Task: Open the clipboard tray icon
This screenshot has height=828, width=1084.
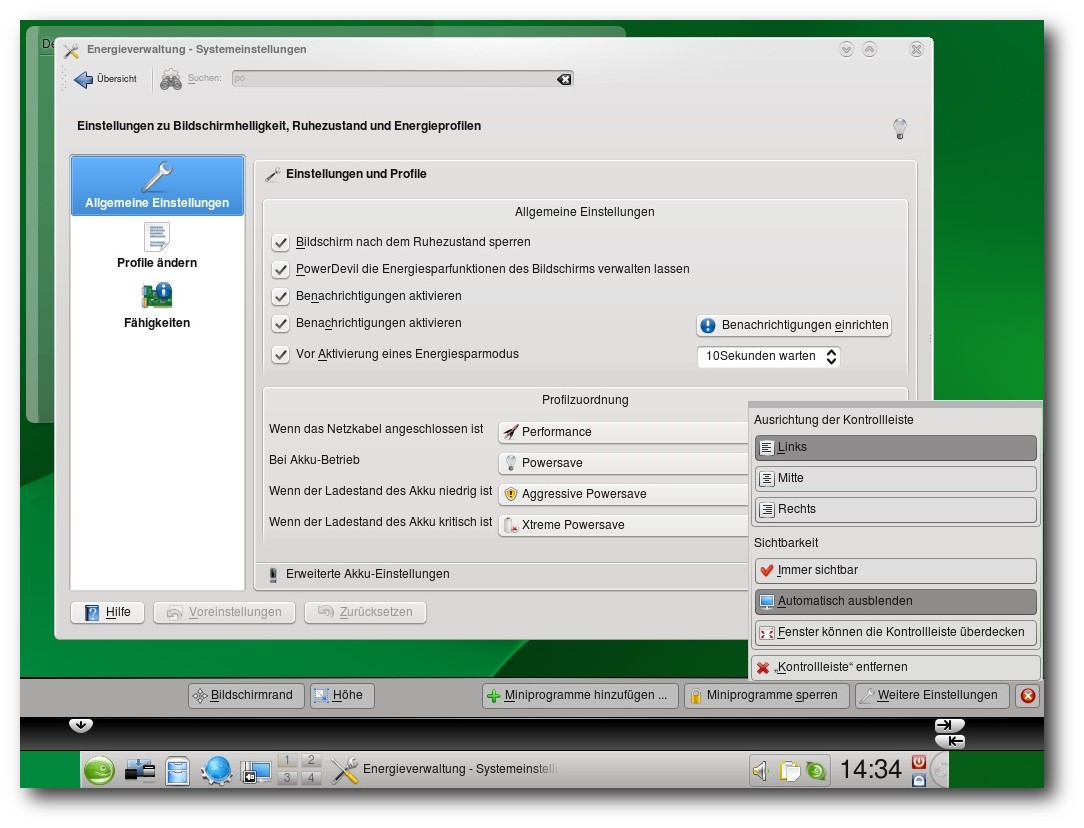Action: click(x=789, y=771)
